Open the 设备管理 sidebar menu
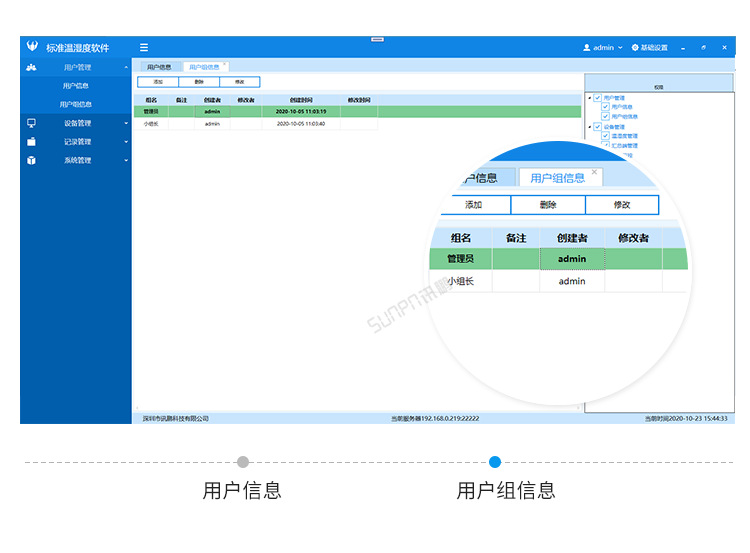Viewport: 750px width, 553px height. pyautogui.click(x=77, y=123)
